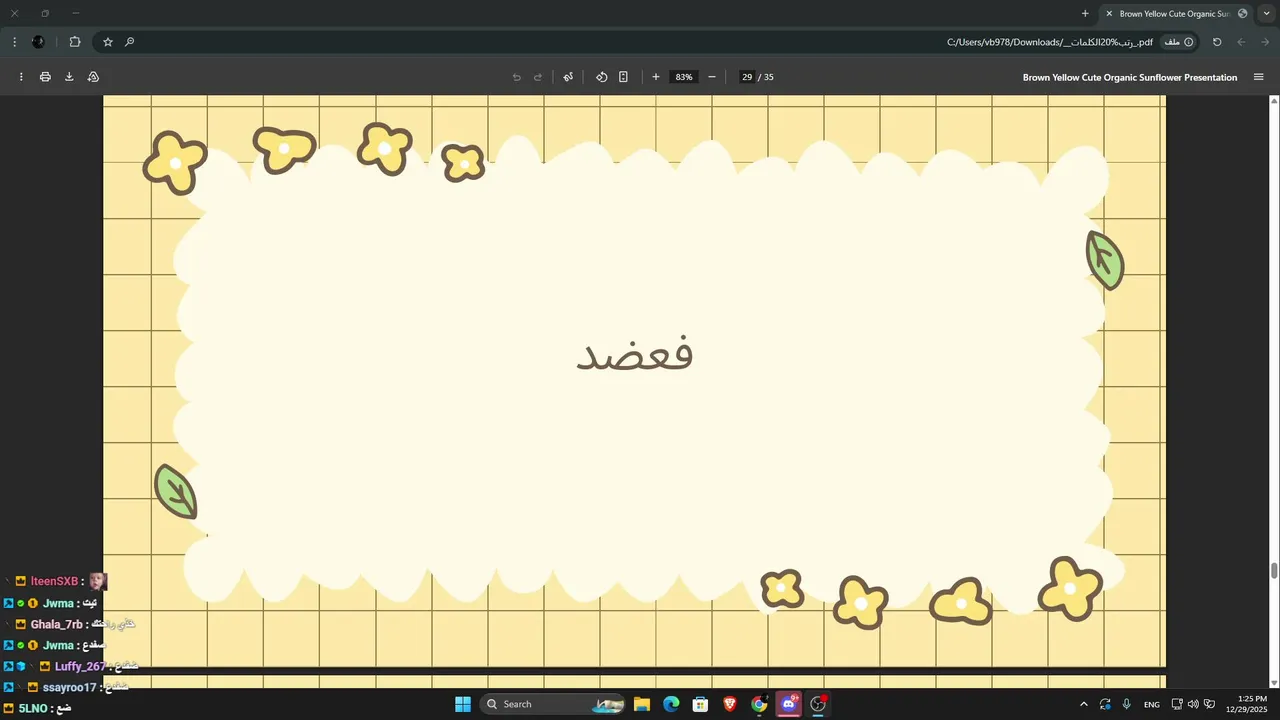The height and width of the screenshot is (720, 1280).
Task: Click the magnifier zoom indicator in address bar
Action: tap(130, 42)
